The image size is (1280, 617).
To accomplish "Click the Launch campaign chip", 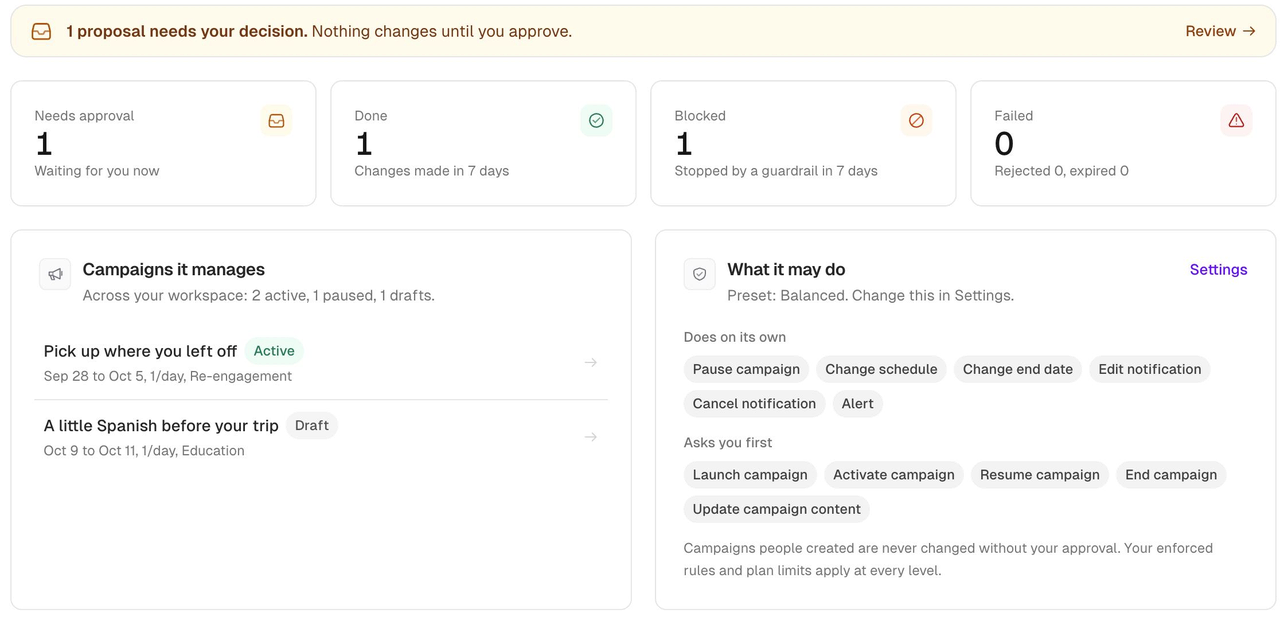I will (x=750, y=474).
